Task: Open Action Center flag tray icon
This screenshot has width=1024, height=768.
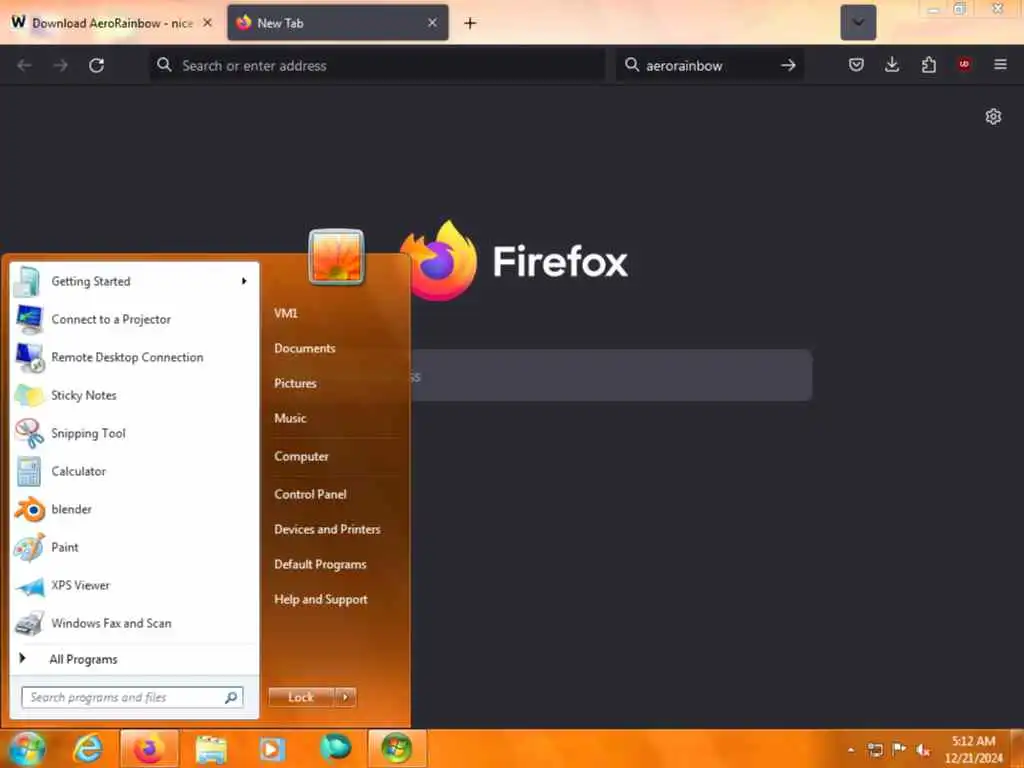Action: (899, 749)
